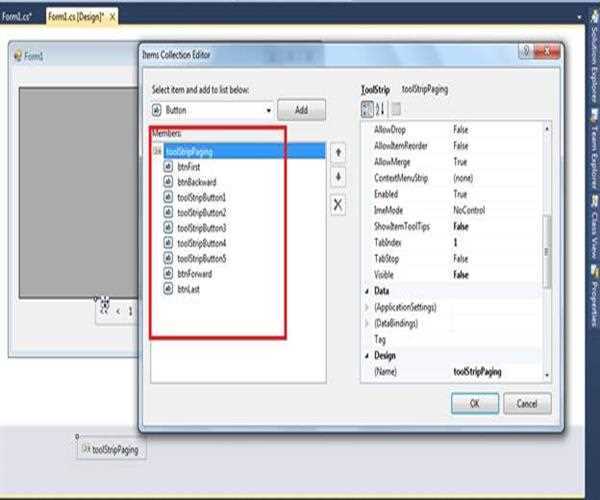Delete selected member with X button
The image size is (600, 500).
click(338, 204)
